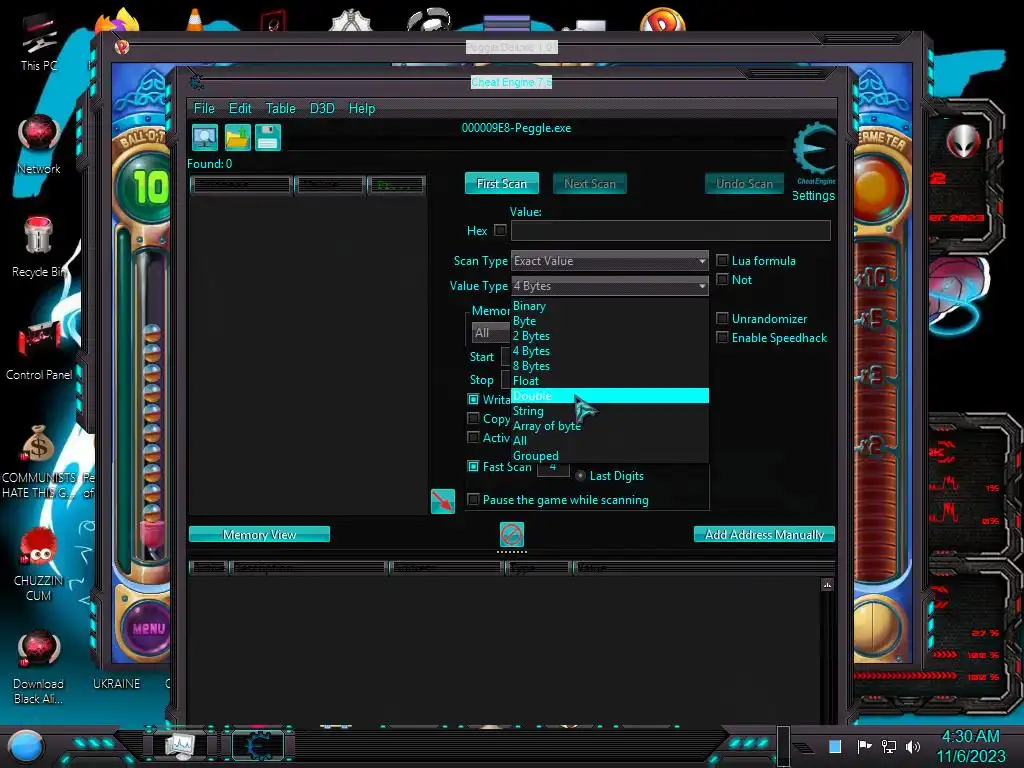Uncheck the Writable checkbox
This screenshot has width=1024, height=768.
pyautogui.click(x=473, y=399)
